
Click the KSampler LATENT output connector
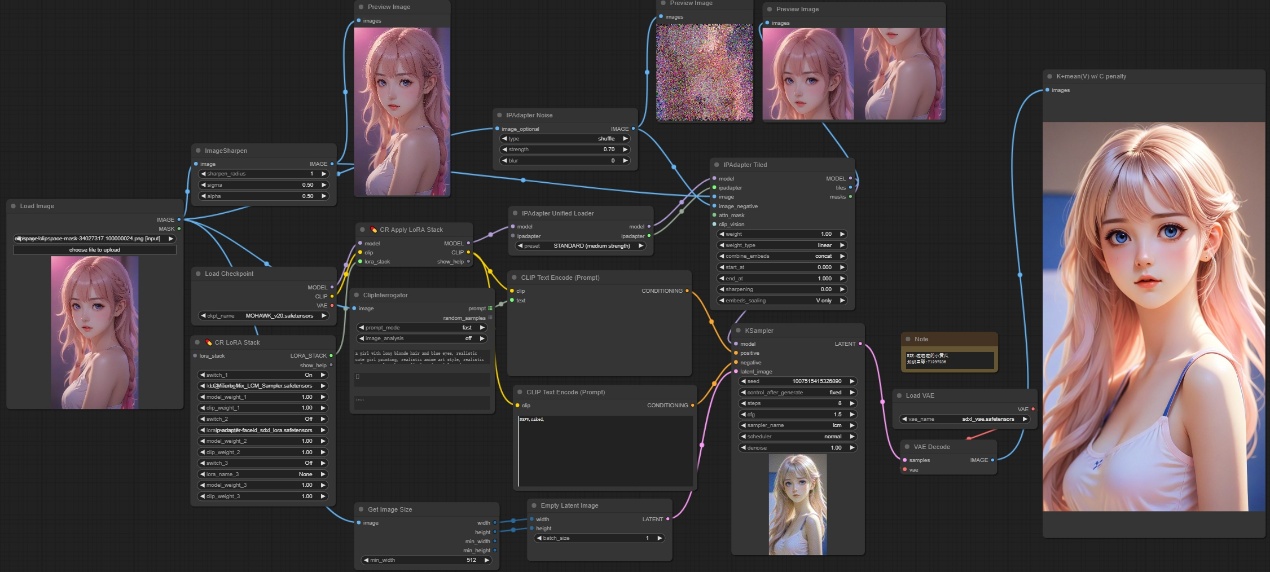coord(859,344)
